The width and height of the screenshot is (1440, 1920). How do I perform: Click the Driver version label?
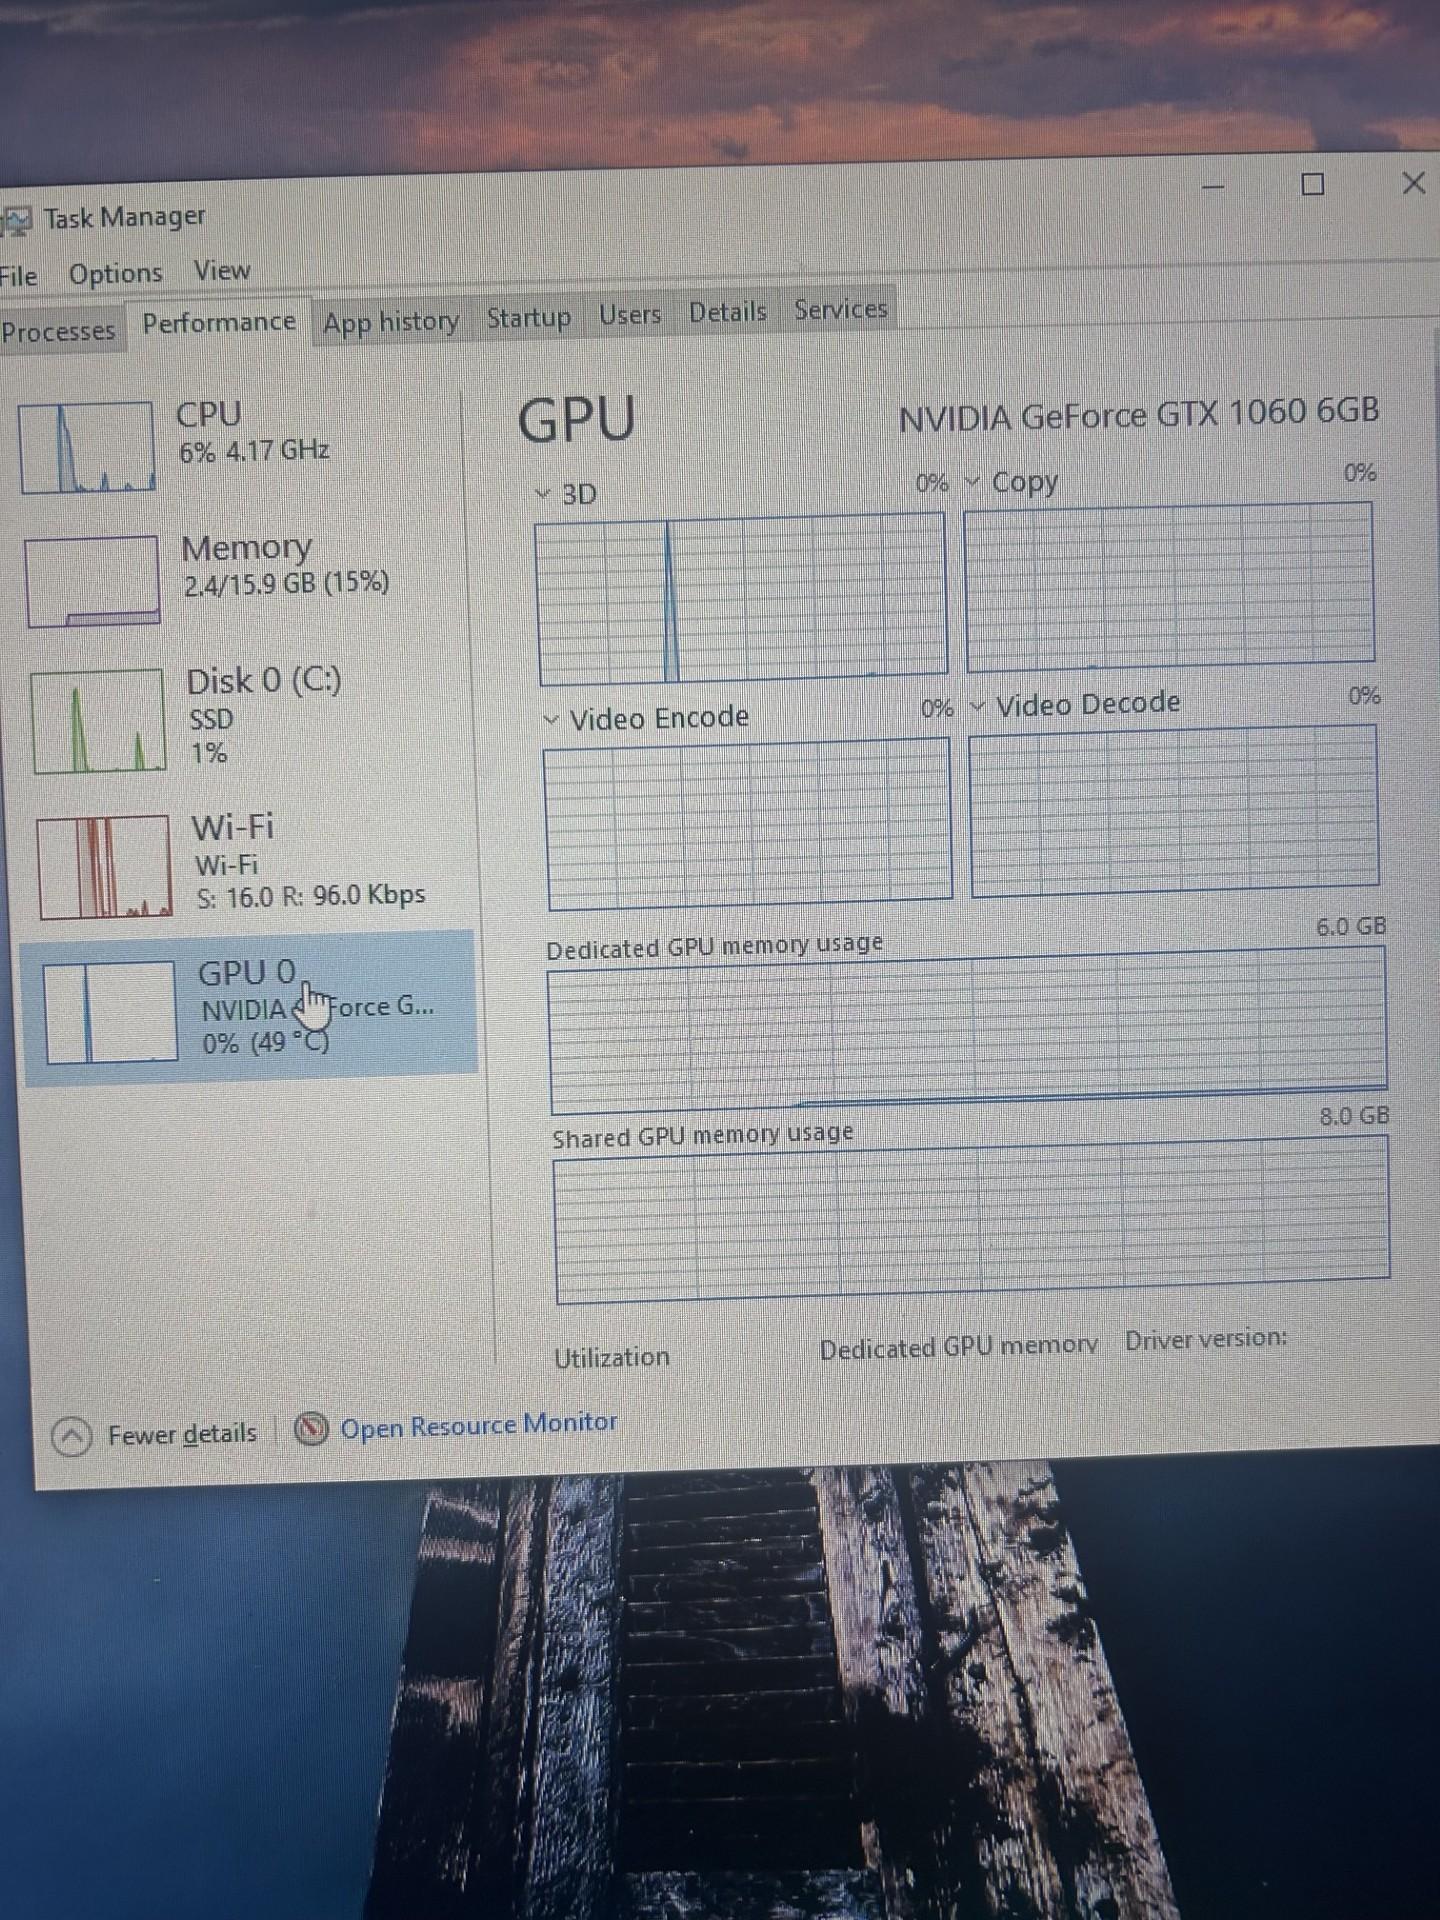click(x=1206, y=1339)
